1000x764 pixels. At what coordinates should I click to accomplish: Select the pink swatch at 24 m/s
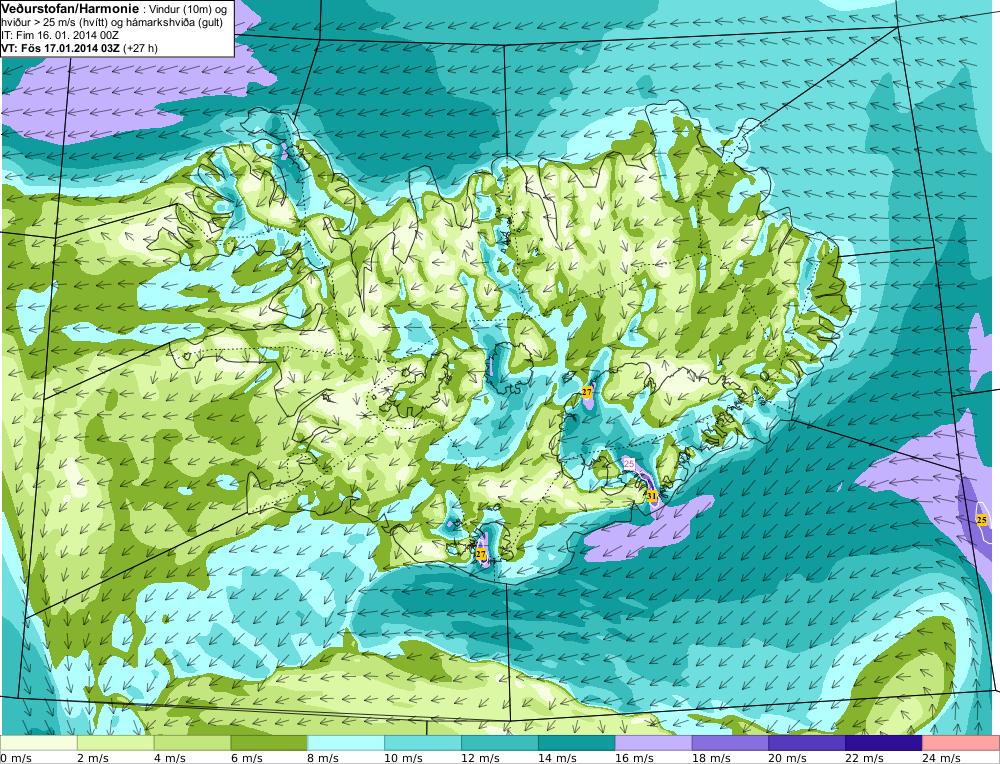[960, 743]
